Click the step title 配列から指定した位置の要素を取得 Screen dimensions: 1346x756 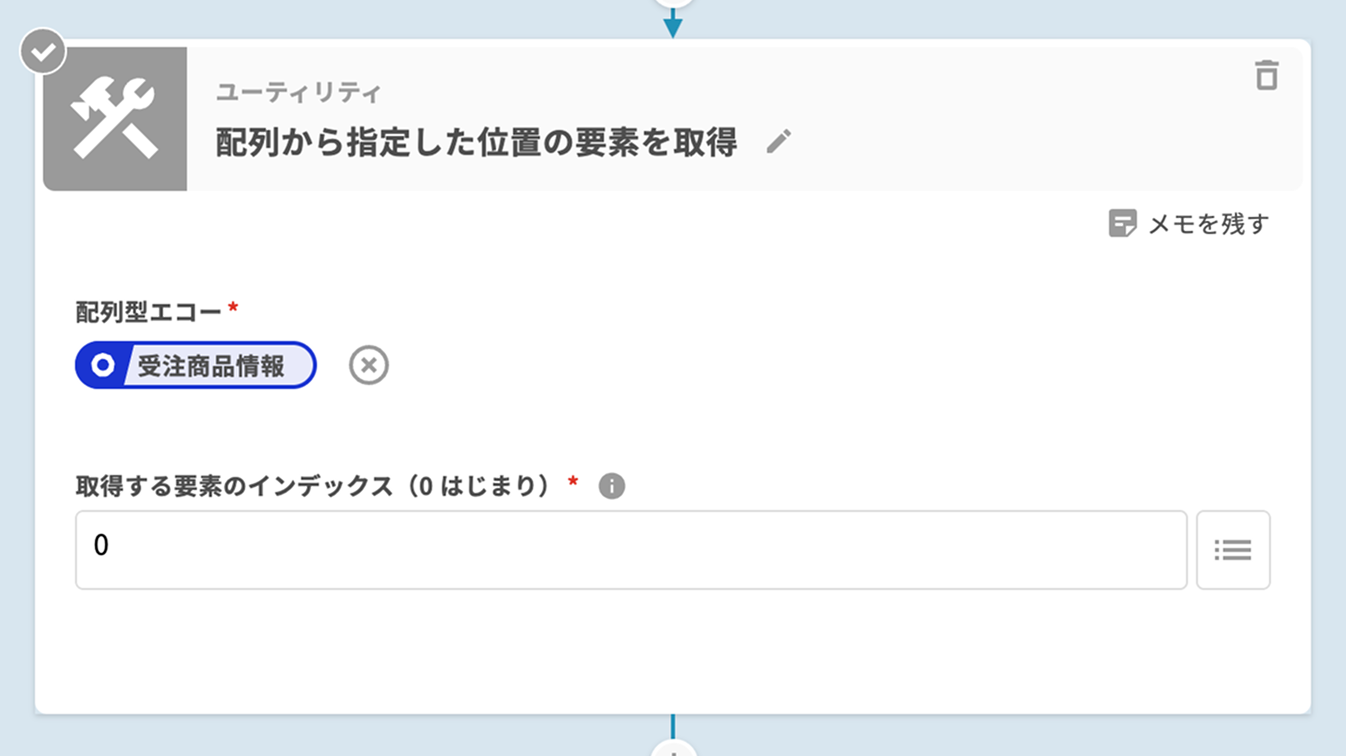[x=476, y=143]
